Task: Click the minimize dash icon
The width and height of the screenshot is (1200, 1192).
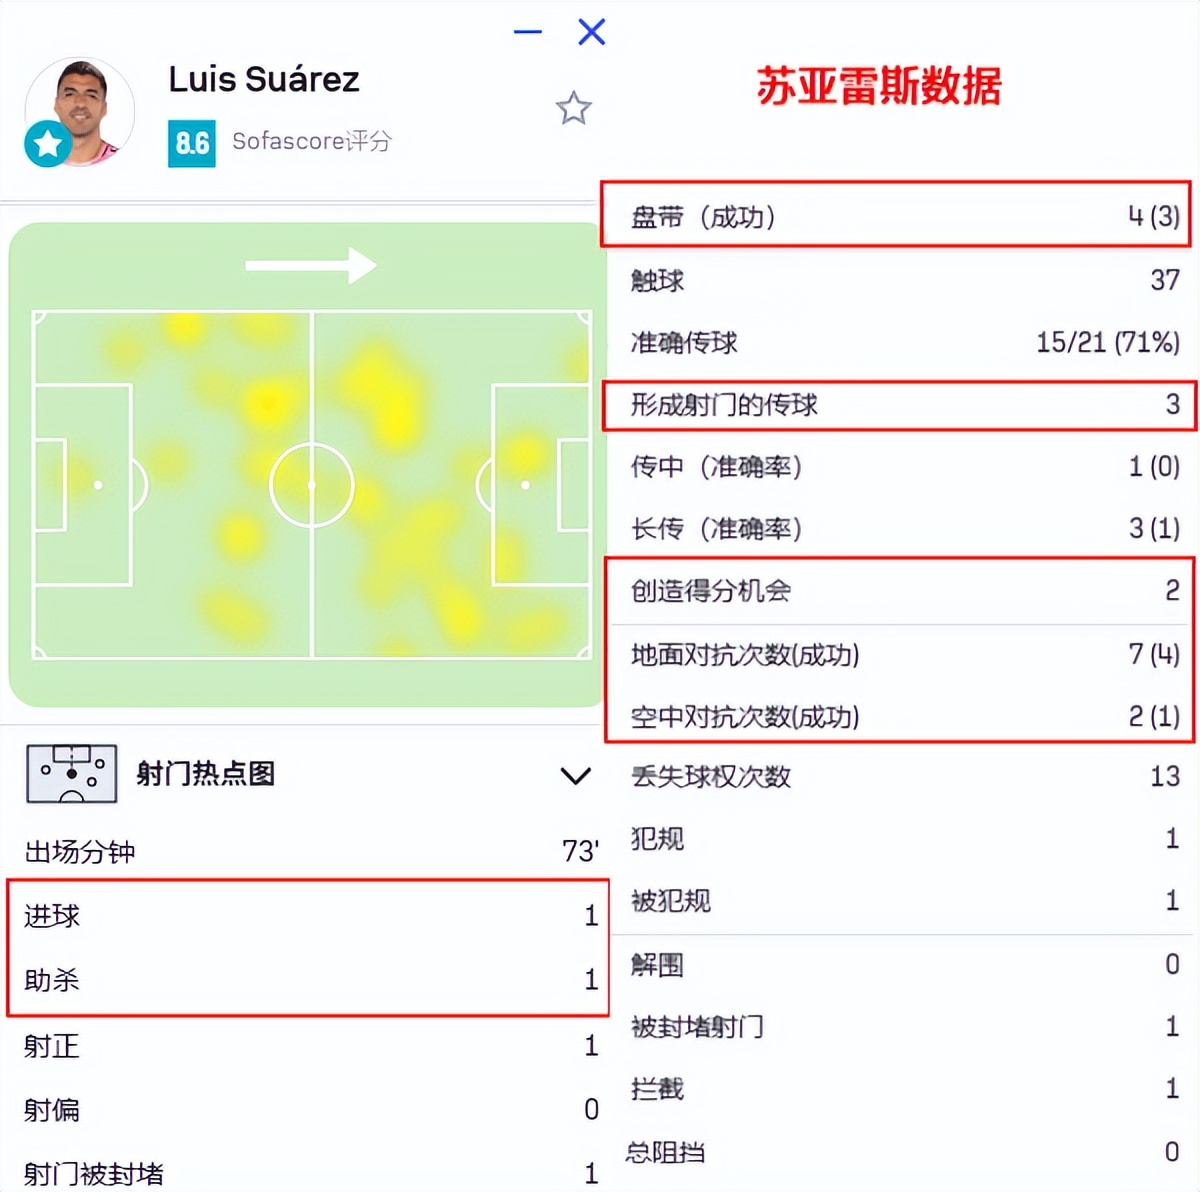Action: [x=527, y=32]
